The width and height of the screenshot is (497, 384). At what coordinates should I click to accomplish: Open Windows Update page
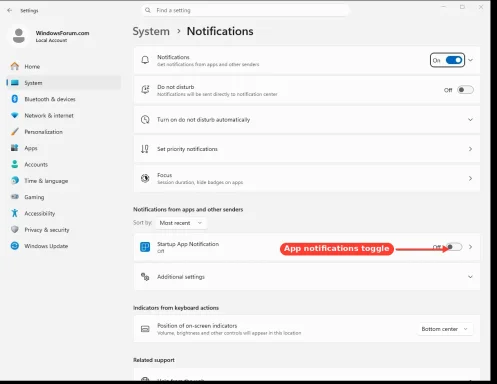tap(46, 246)
